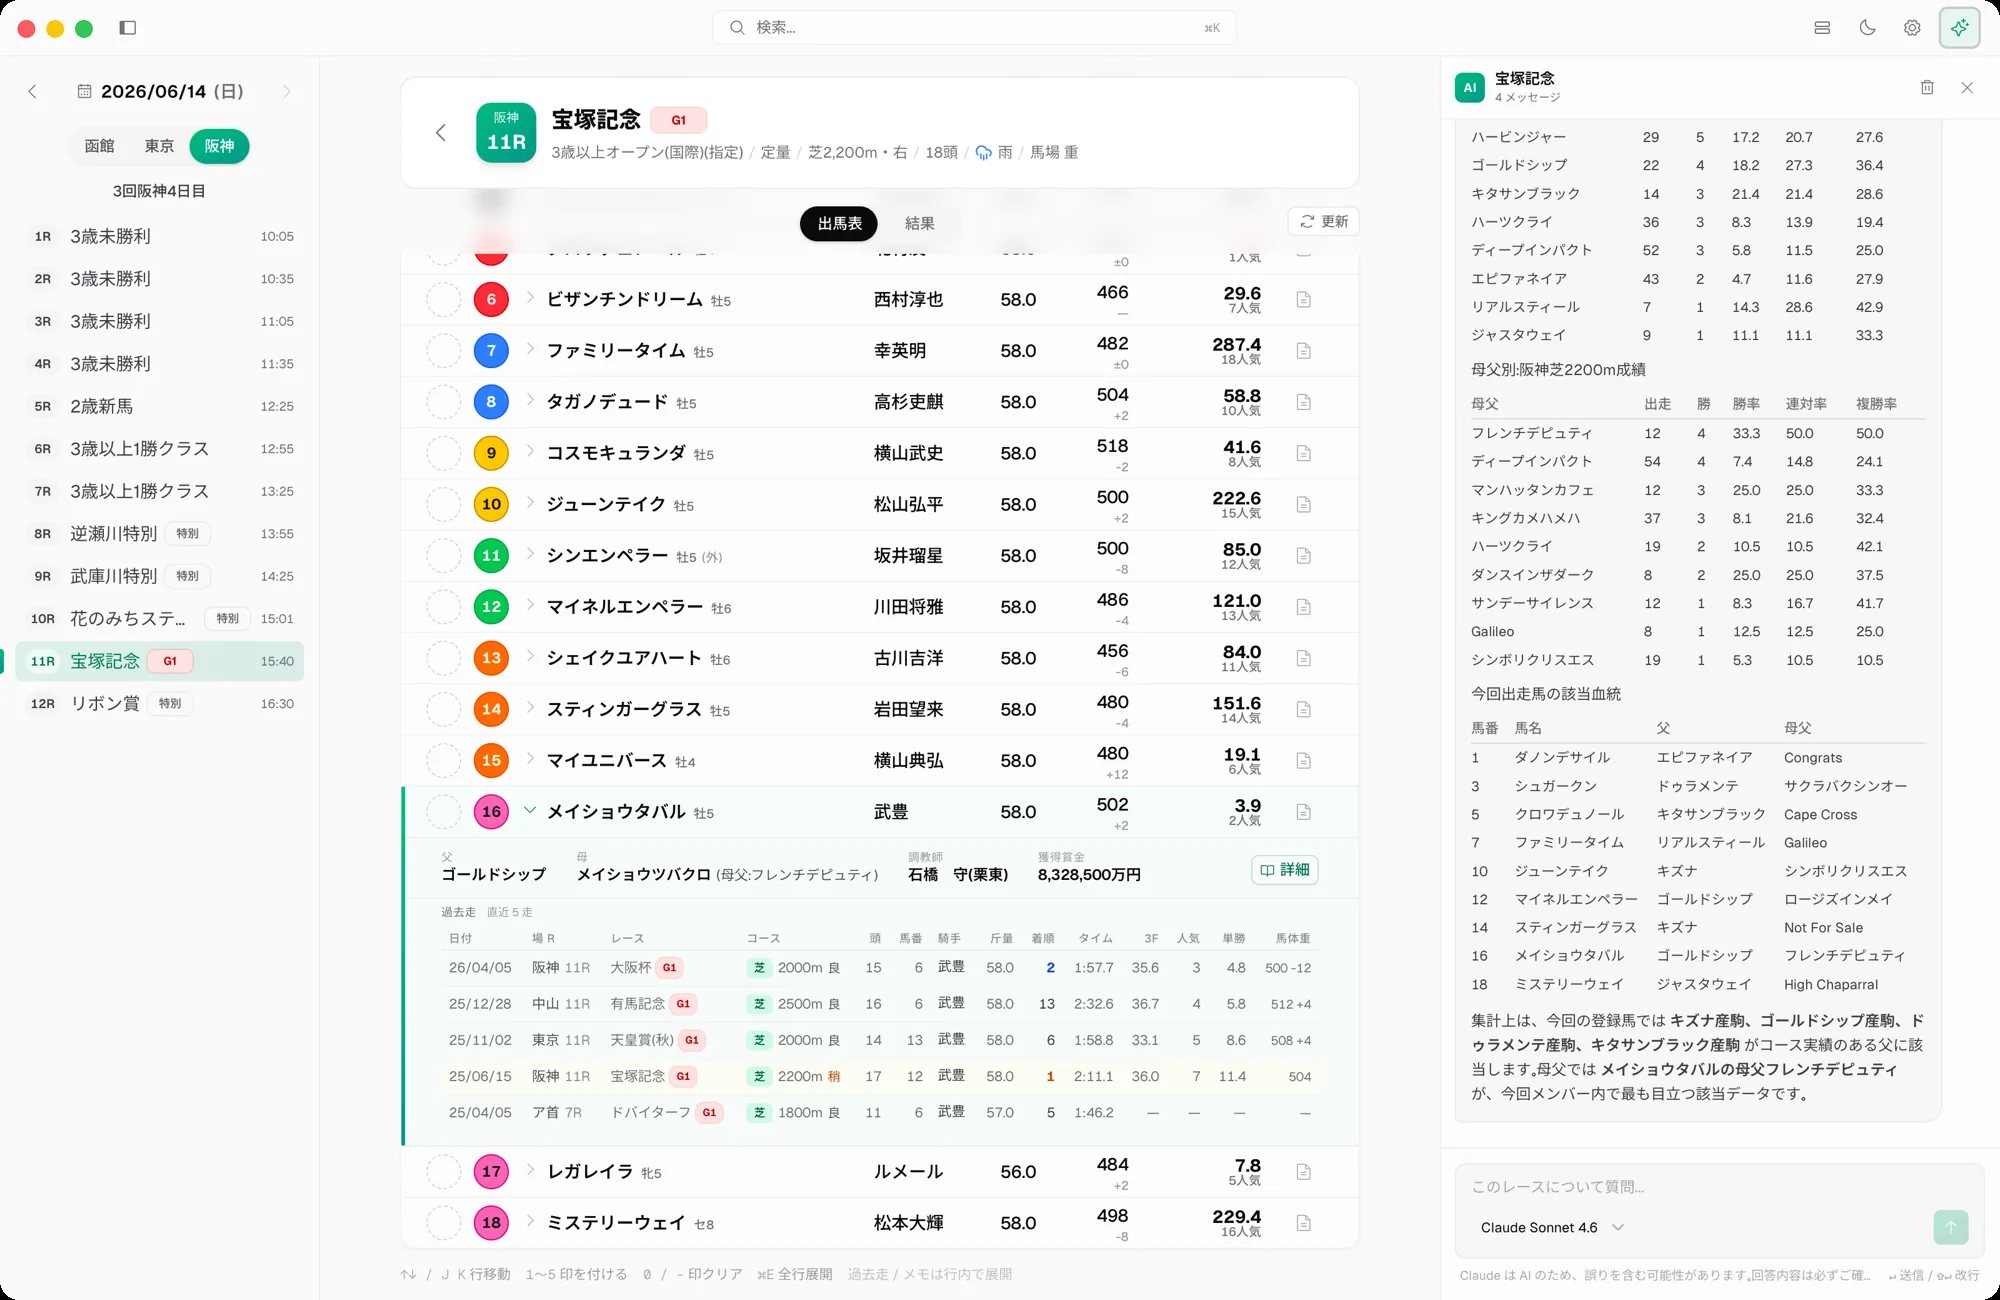This screenshot has width=2000, height=1300.
Task: Select horse number 11 green badge
Action: [x=491, y=556]
